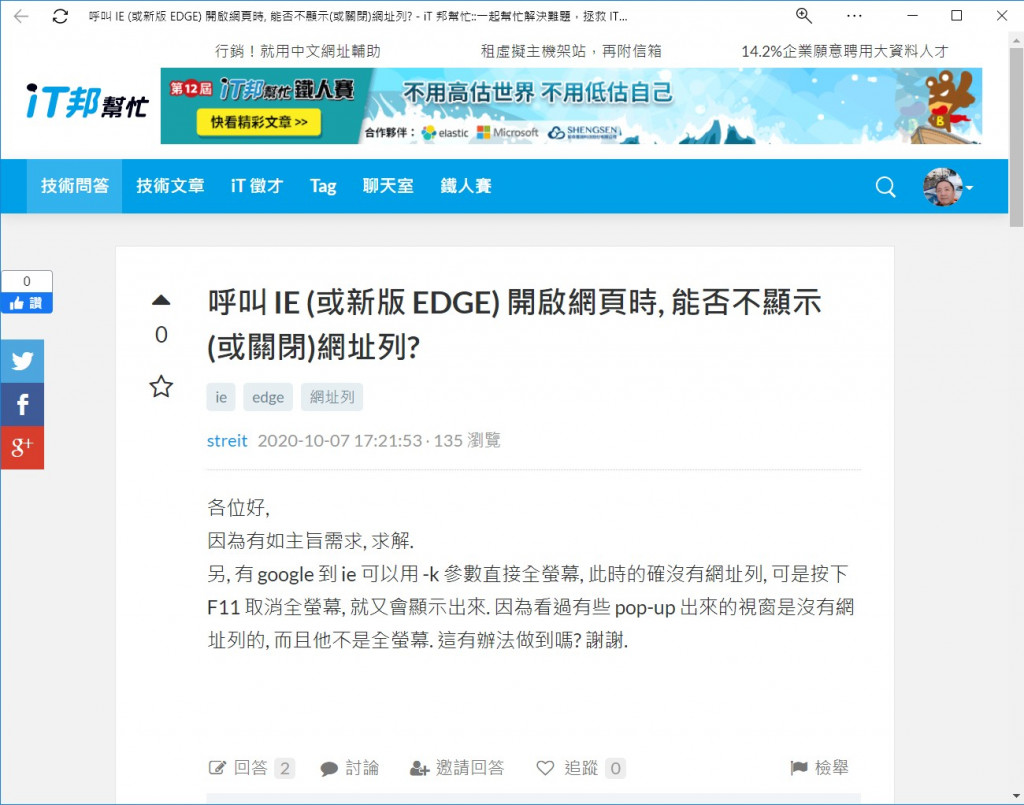
Task: Go to the 鐵人賽 menu item
Action: pyautogui.click(x=466, y=186)
